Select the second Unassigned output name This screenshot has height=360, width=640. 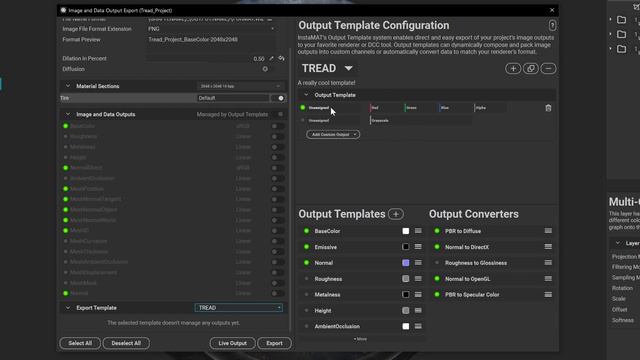click(x=319, y=120)
